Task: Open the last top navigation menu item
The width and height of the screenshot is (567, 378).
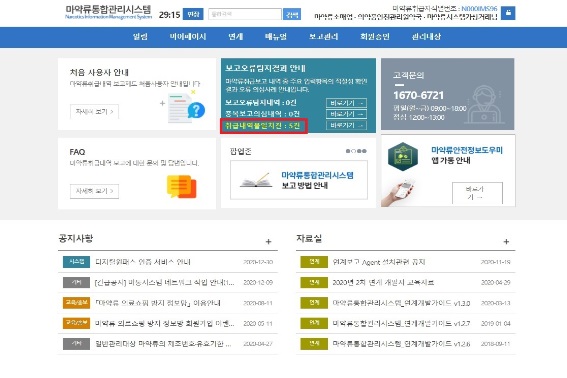Action: click(426, 37)
